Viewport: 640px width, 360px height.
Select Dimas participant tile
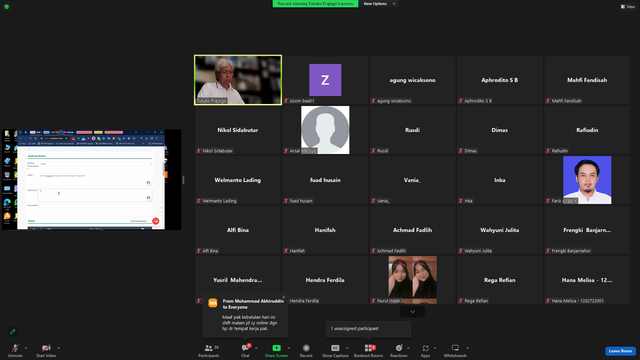(500, 130)
